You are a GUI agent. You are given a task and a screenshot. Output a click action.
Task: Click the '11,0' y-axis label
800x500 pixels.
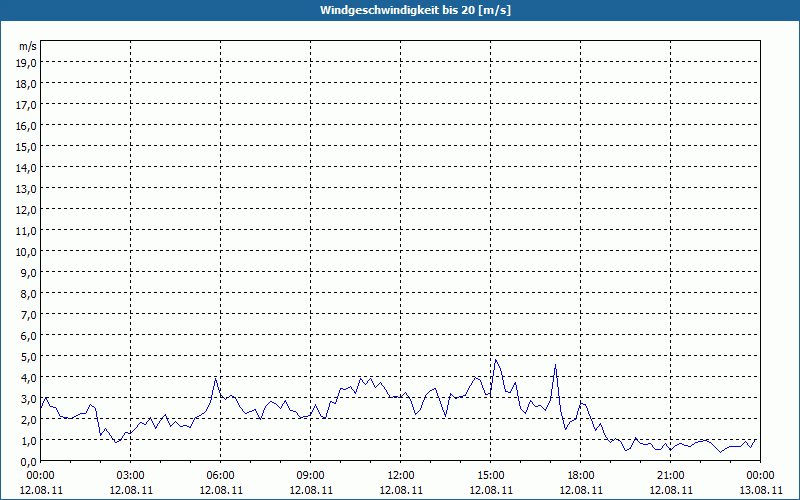pos(27,231)
